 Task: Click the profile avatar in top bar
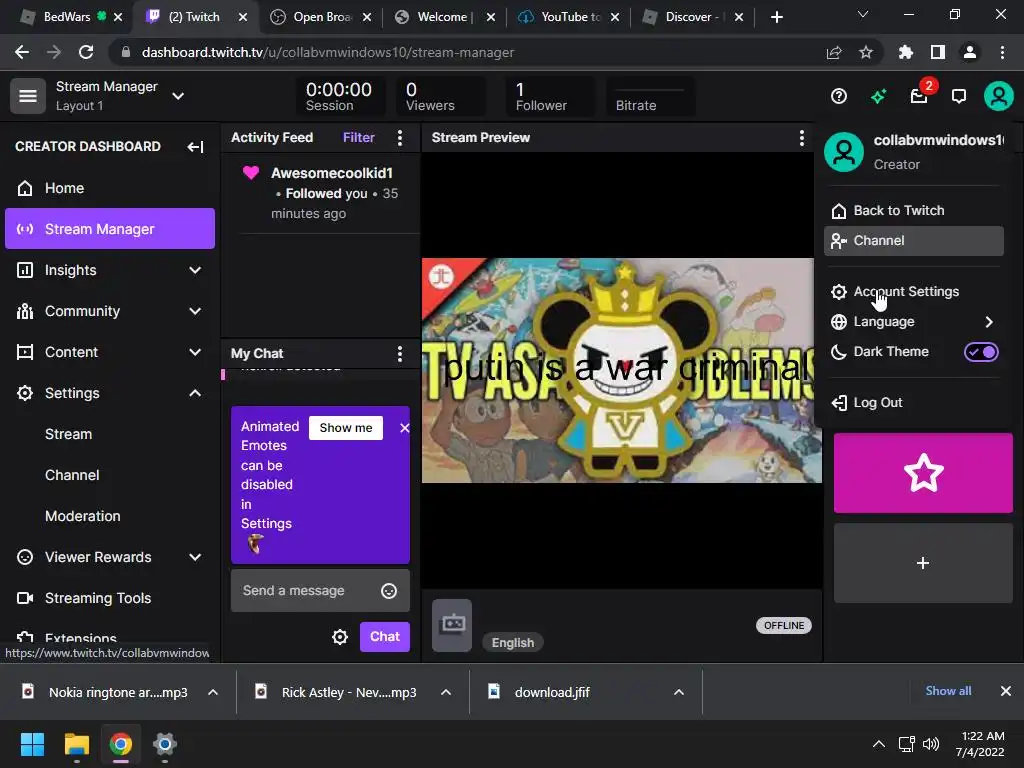click(x=999, y=96)
